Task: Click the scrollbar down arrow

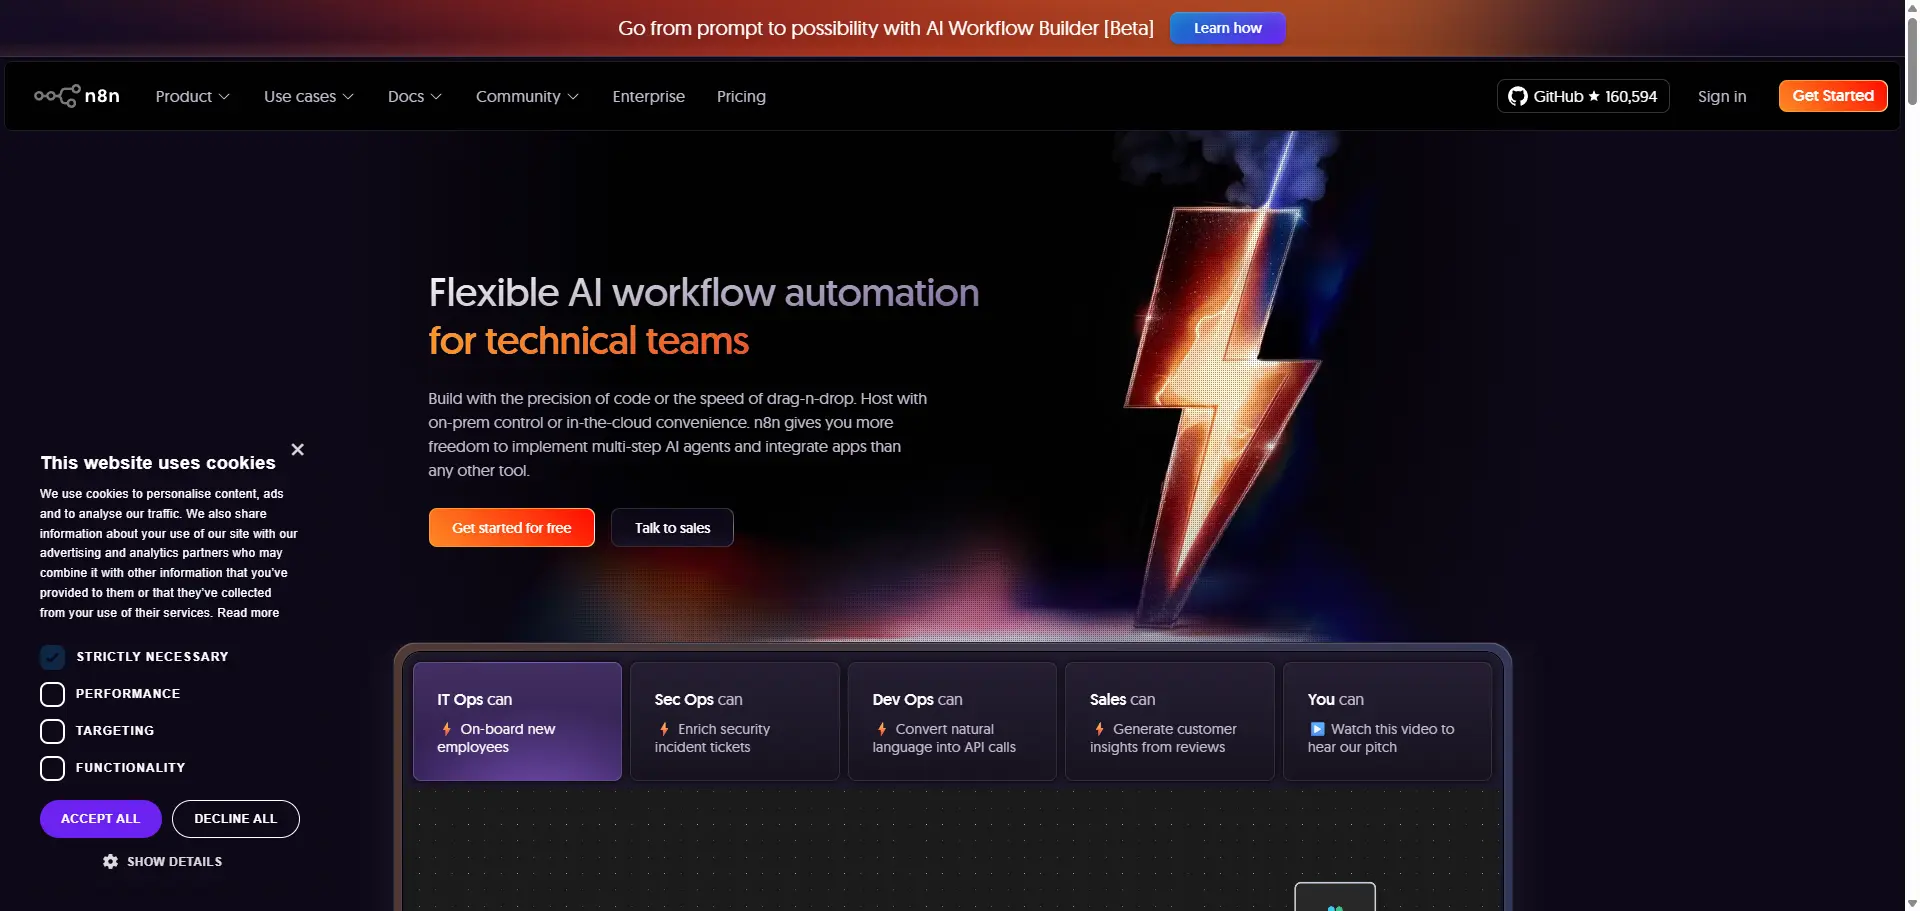Action: point(1912,903)
